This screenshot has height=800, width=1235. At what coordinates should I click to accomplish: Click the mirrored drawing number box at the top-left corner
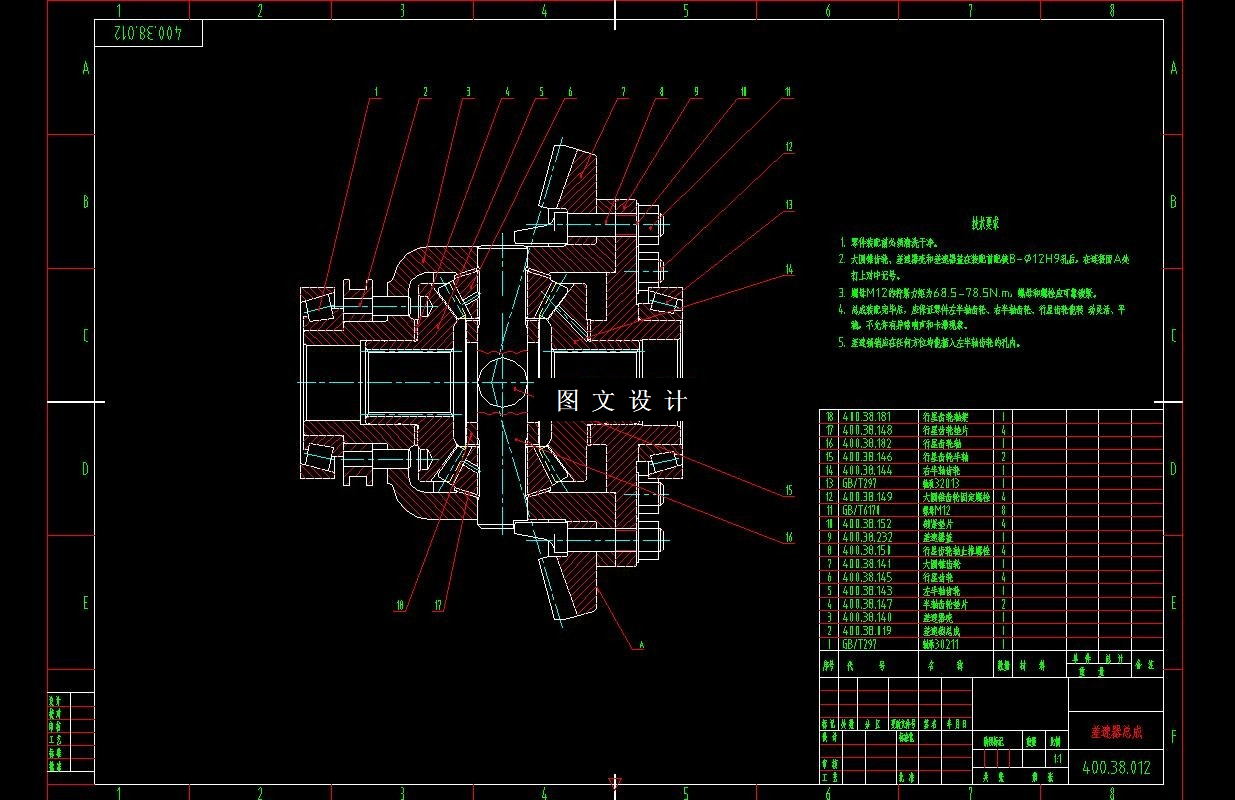click(x=148, y=33)
